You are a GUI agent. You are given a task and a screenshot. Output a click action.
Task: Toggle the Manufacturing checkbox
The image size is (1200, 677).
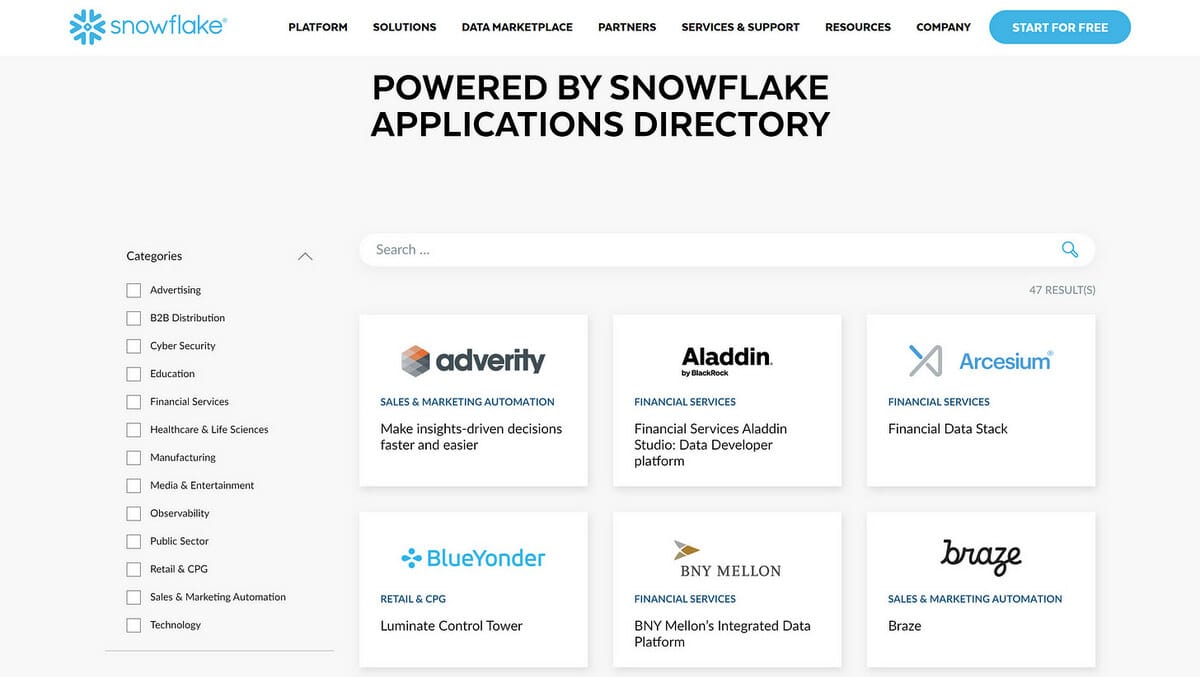click(x=134, y=458)
